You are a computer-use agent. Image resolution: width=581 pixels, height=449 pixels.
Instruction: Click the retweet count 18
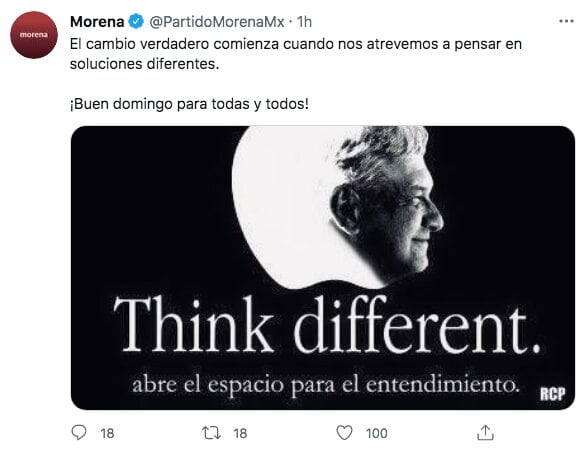pyautogui.click(x=240, y=433)
